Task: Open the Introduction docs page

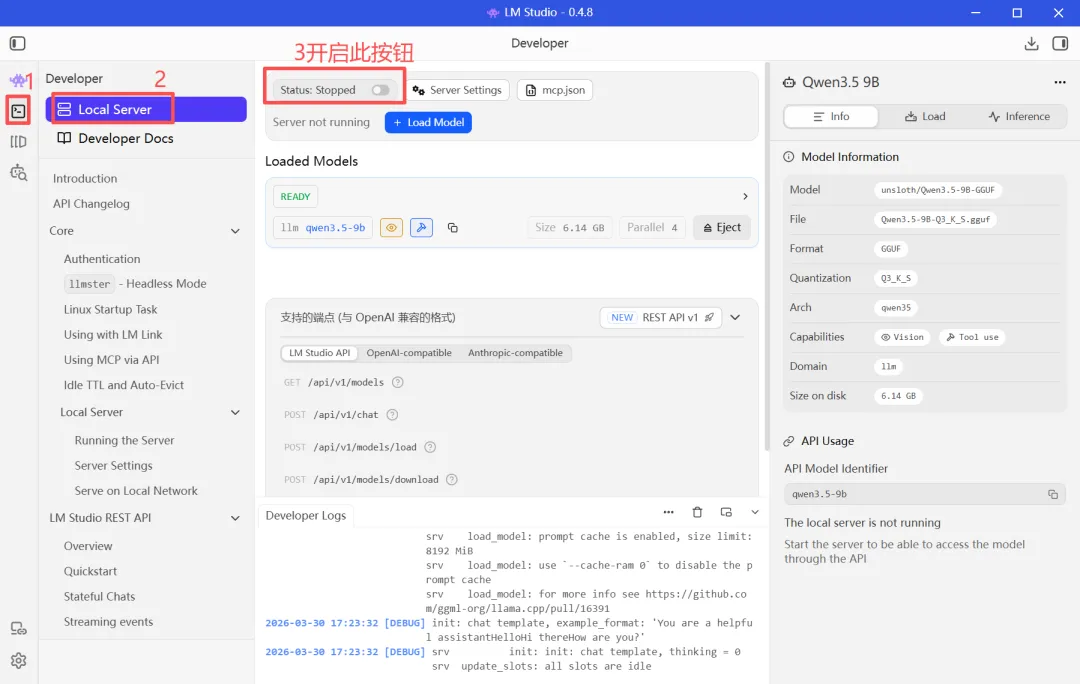Action: point(85,178)
